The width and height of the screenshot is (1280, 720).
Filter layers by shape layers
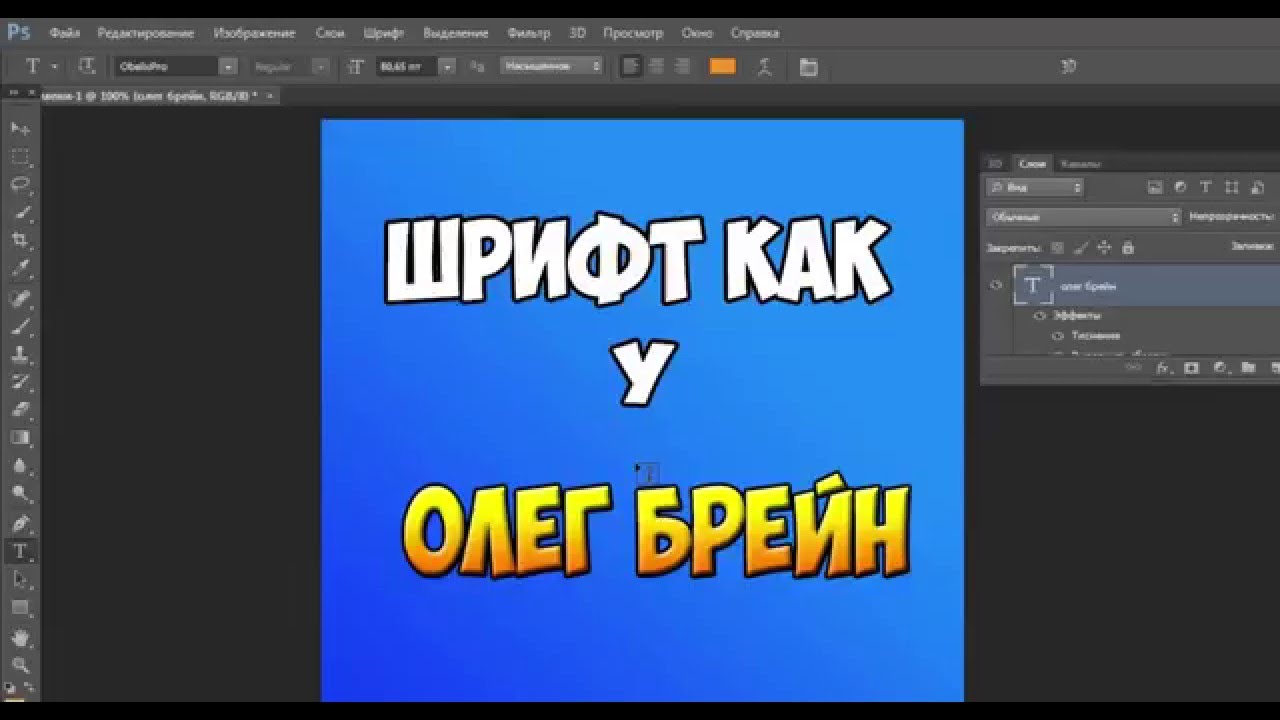pyautogui.click(x=1232, y=187)
